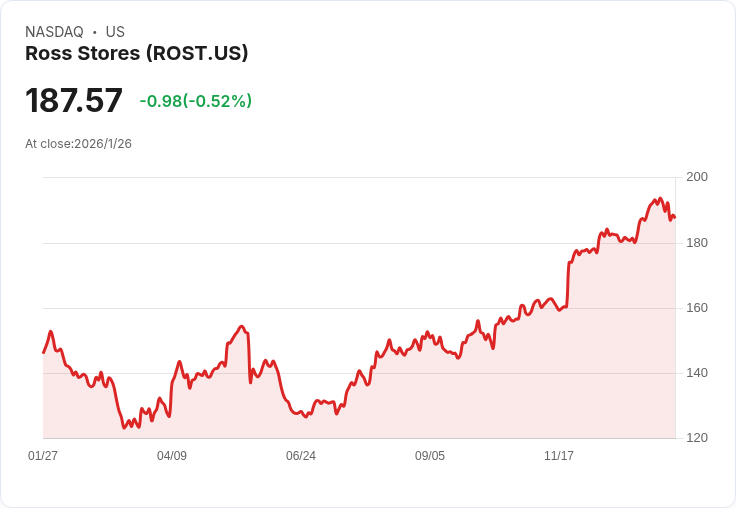Select the 140 price axis label
Viewport: 736px width, 508px height.
click(x=697, y=373)
